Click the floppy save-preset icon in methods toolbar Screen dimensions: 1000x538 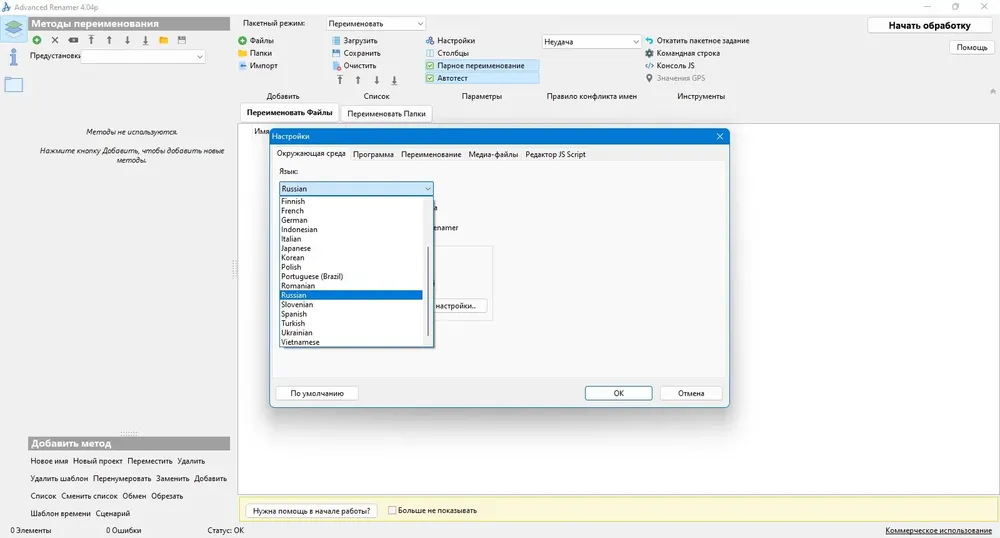tap(182, 40)
